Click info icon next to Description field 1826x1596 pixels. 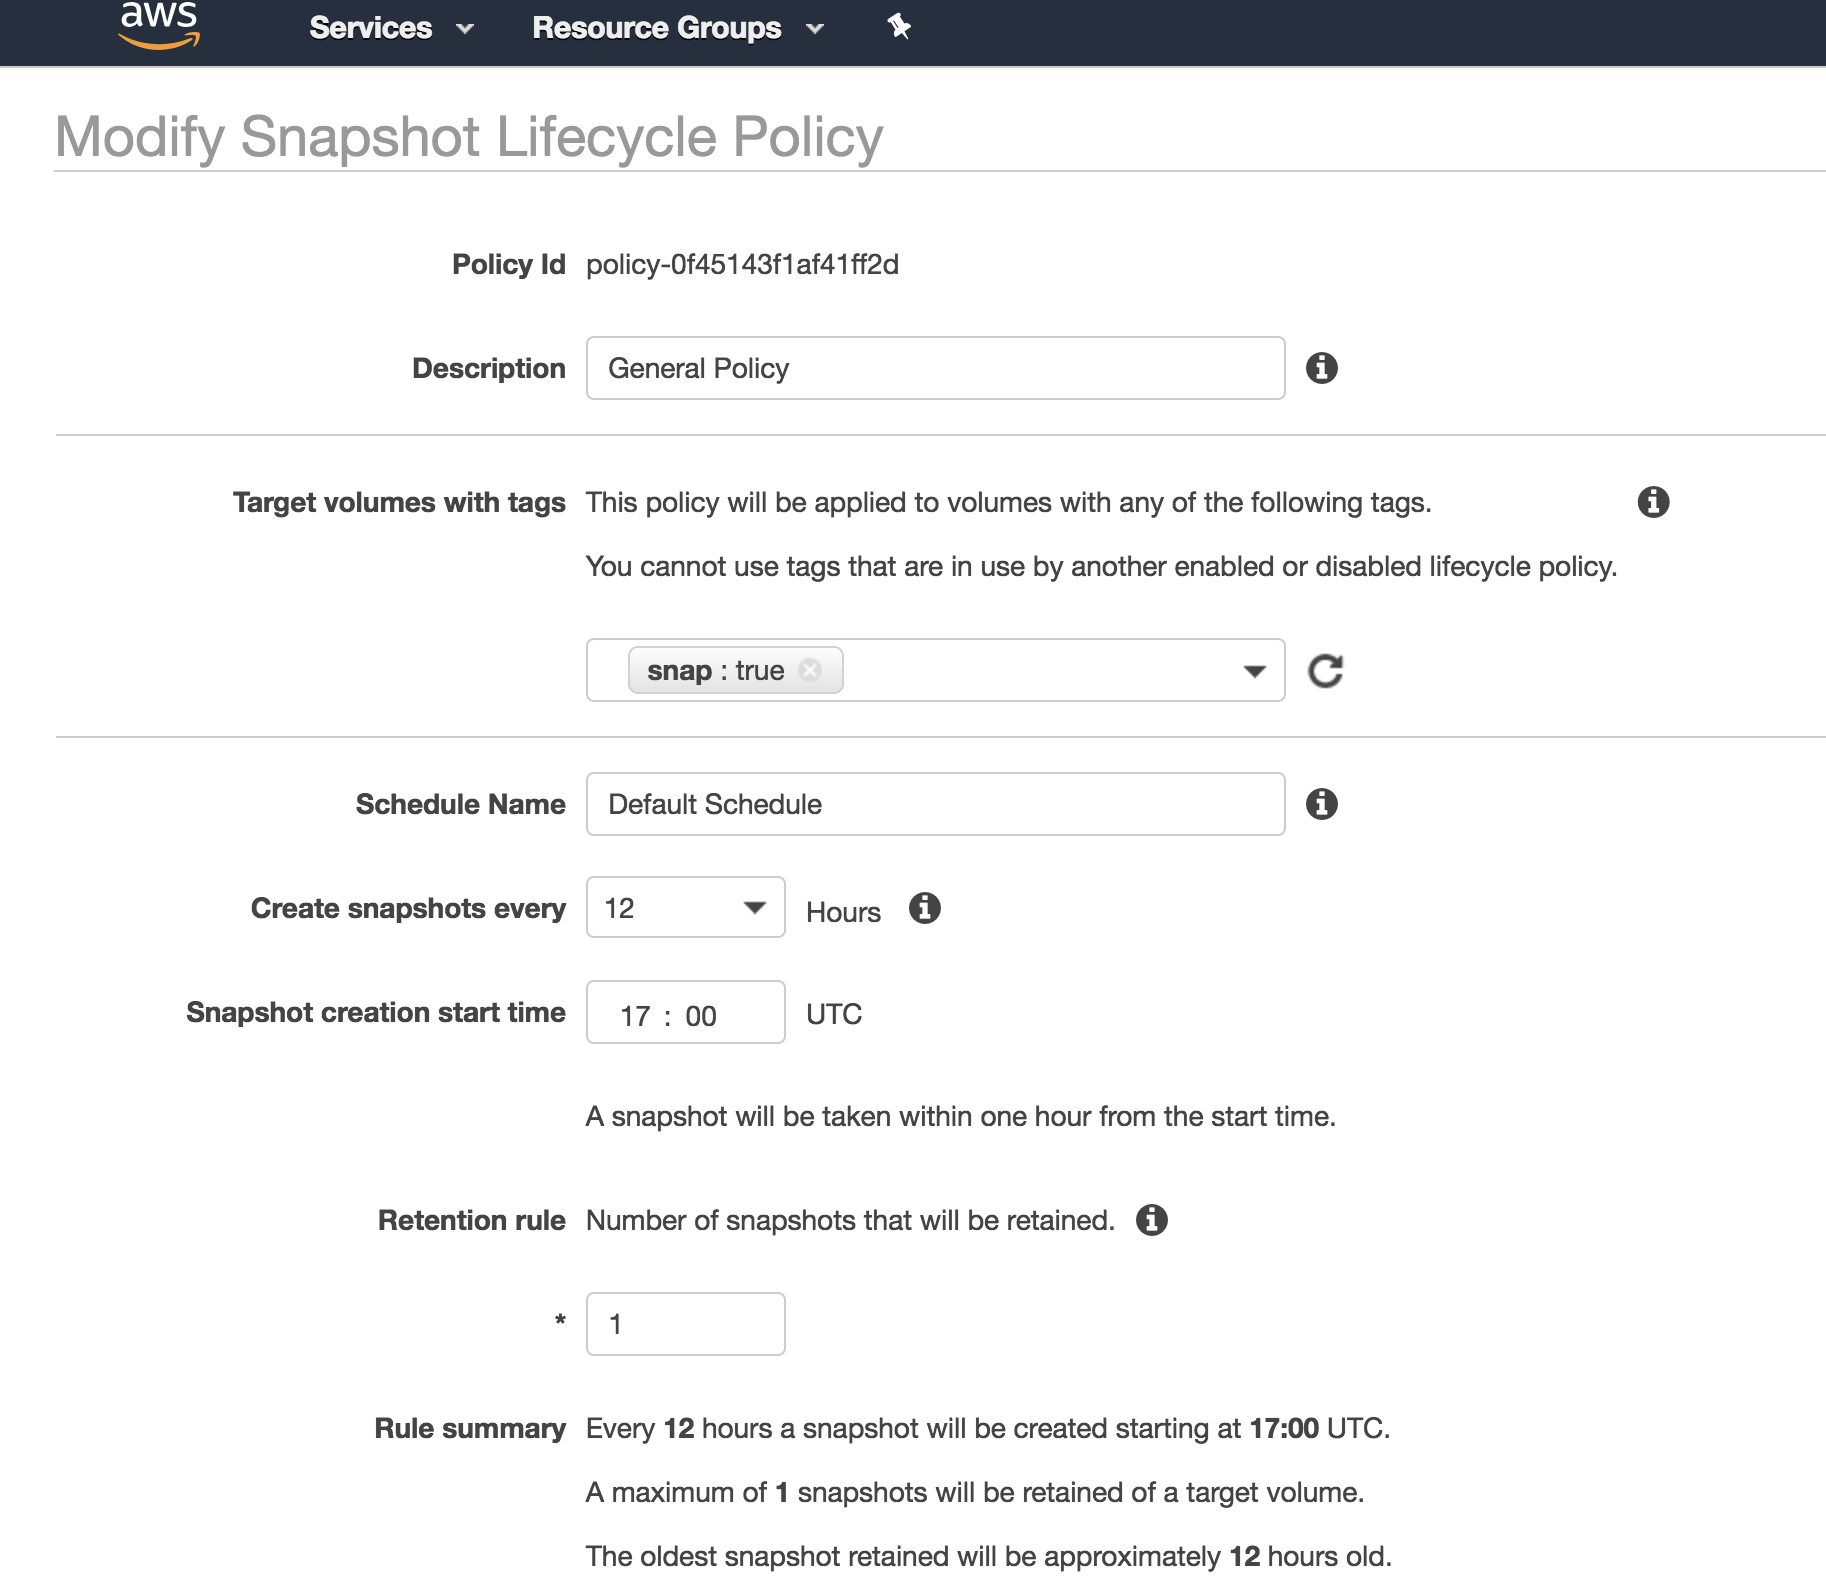point(1321,368)
